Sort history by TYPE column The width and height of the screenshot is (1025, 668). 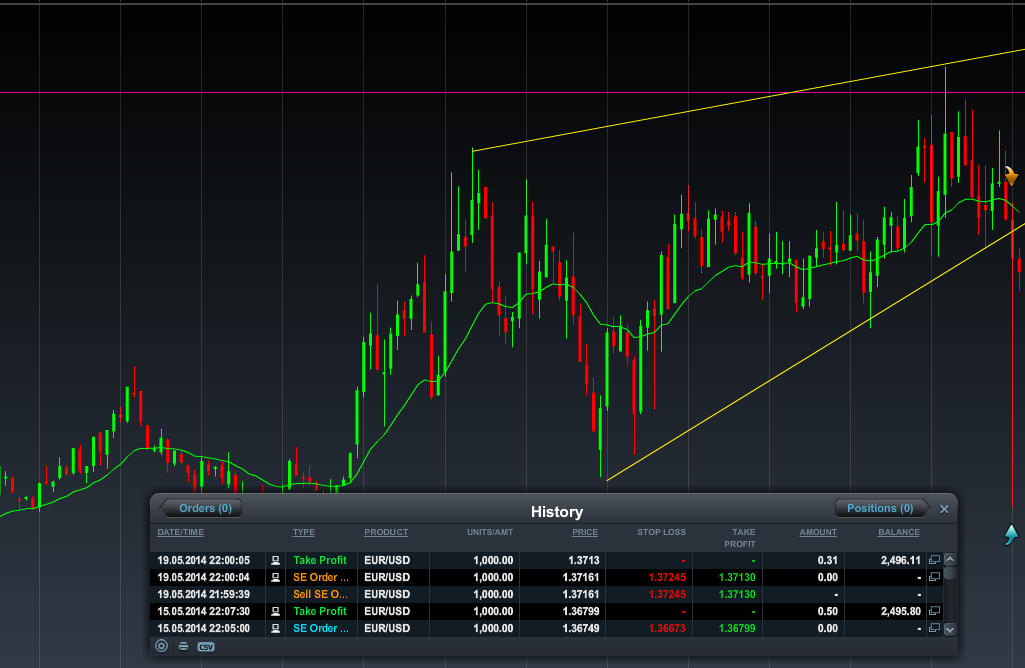click(x=303, y=532)
